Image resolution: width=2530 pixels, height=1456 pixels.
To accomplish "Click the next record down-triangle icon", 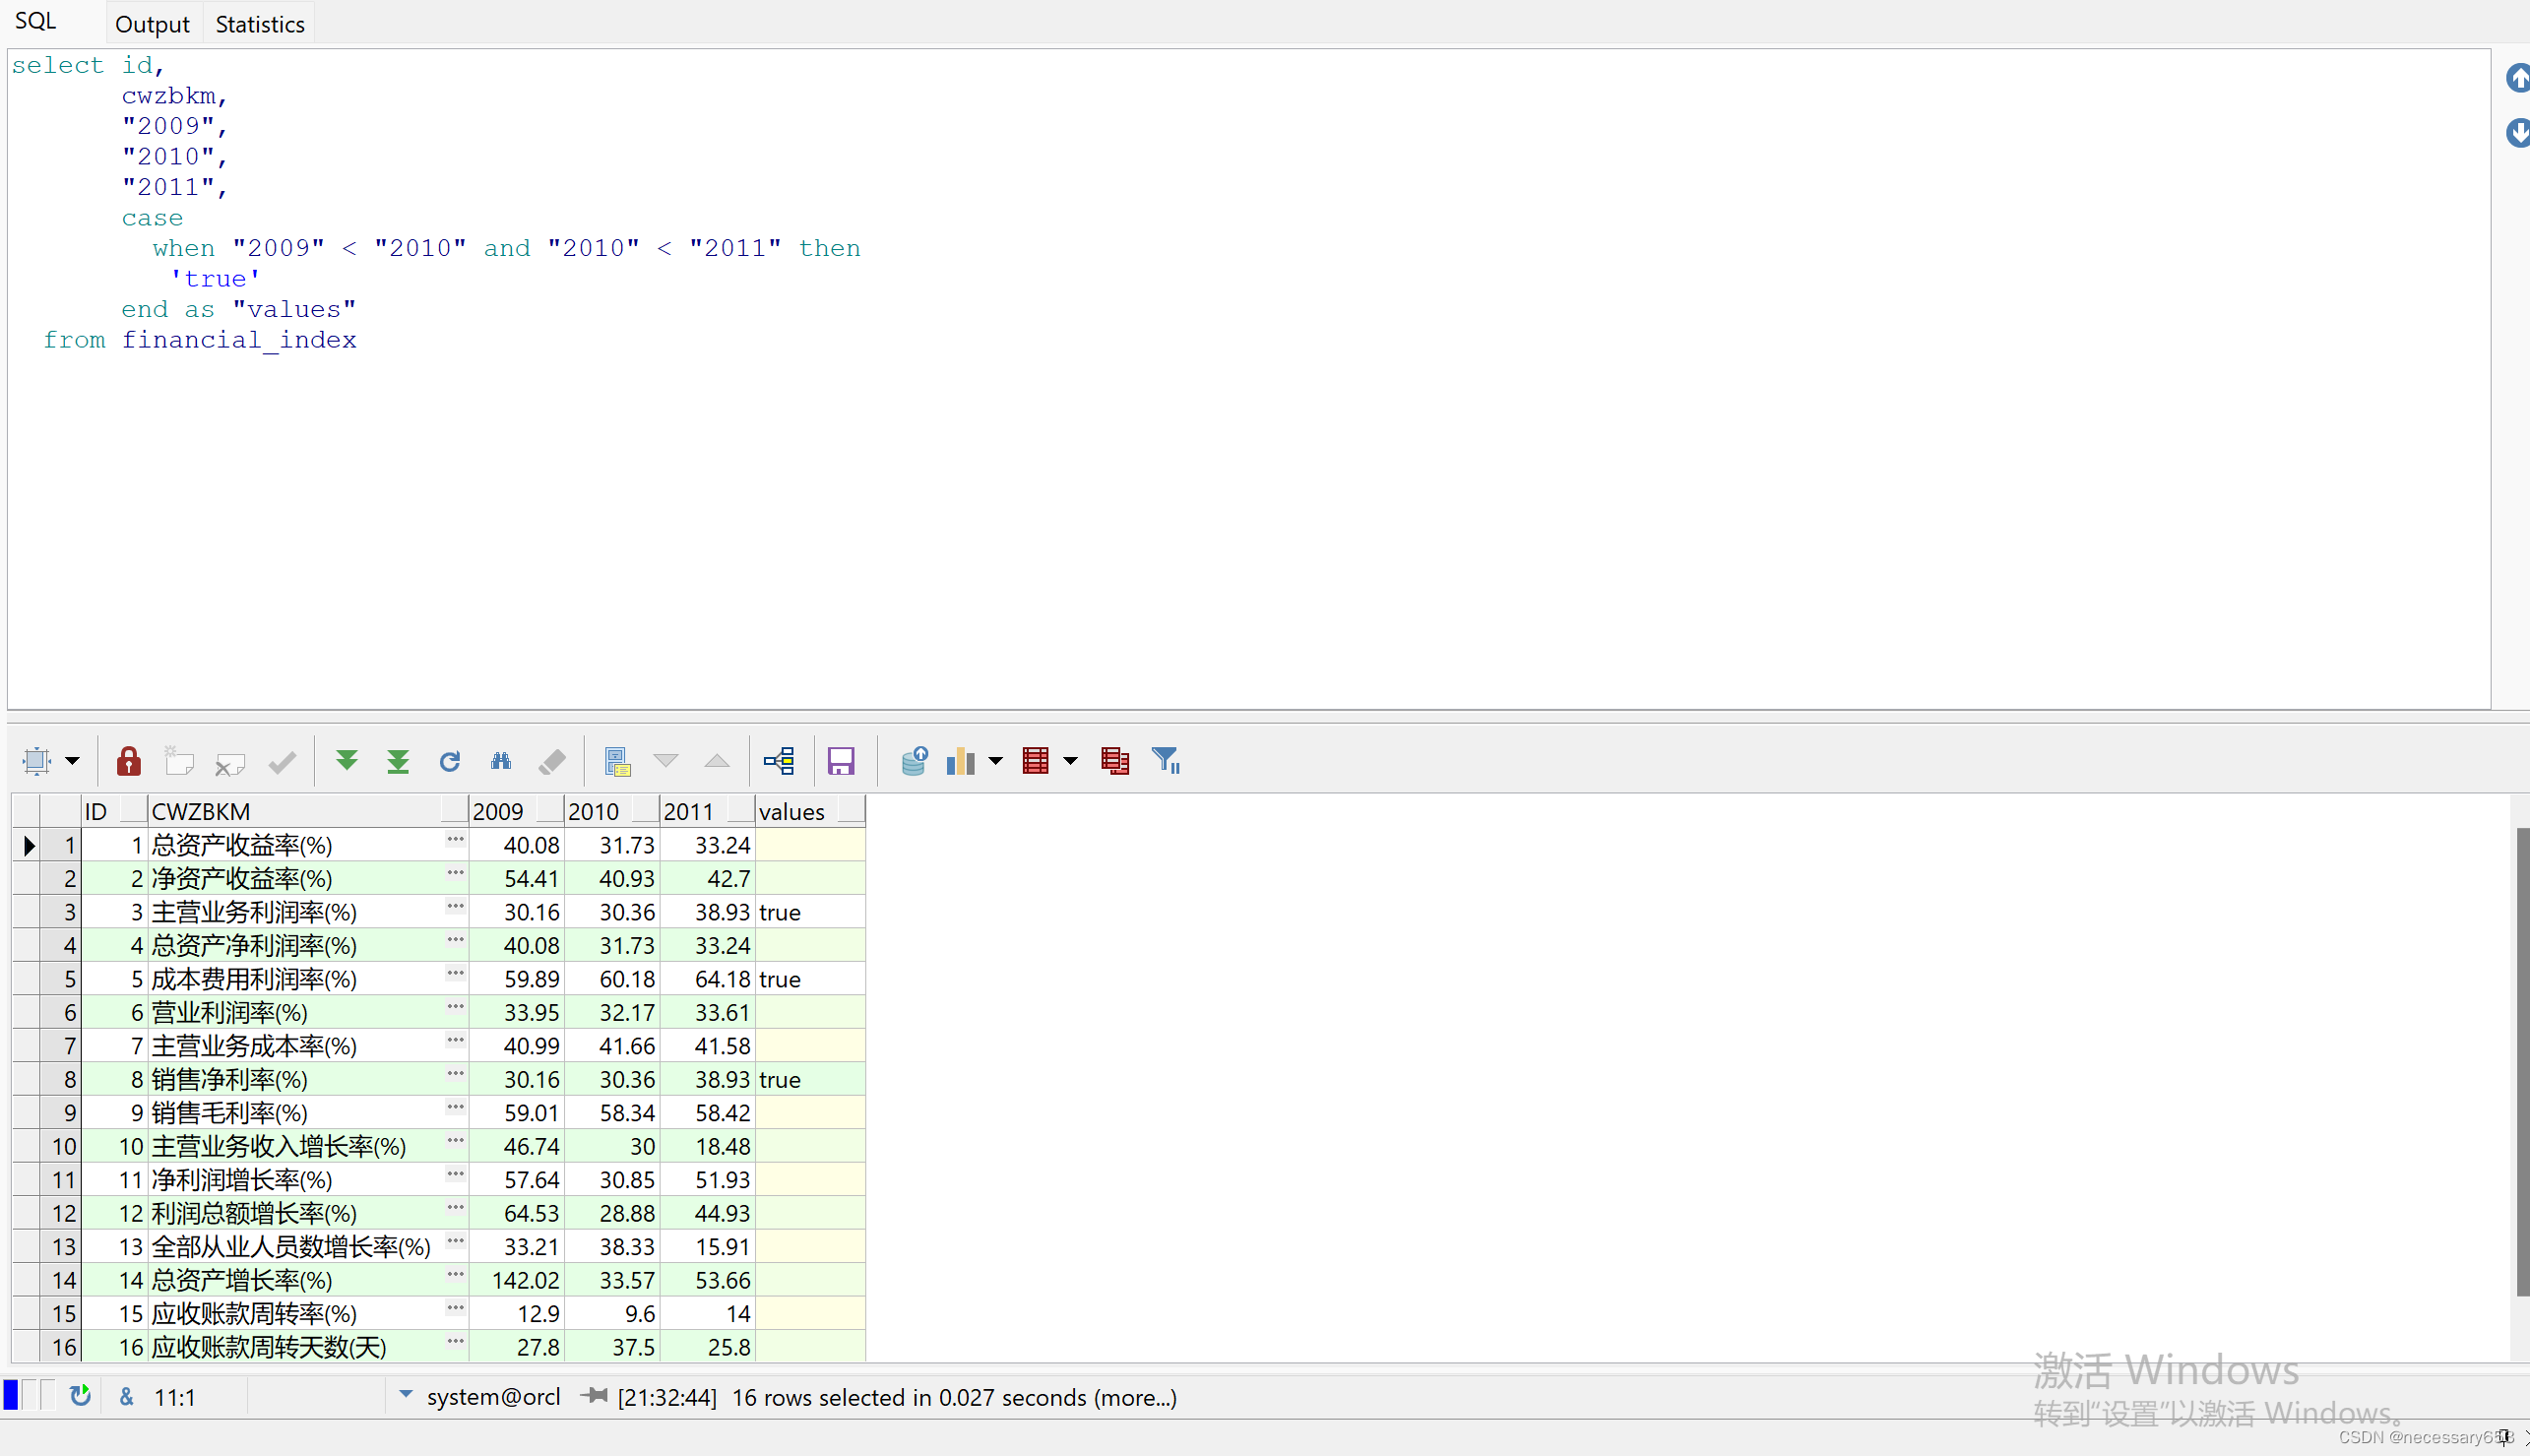I will pos(666,761).
